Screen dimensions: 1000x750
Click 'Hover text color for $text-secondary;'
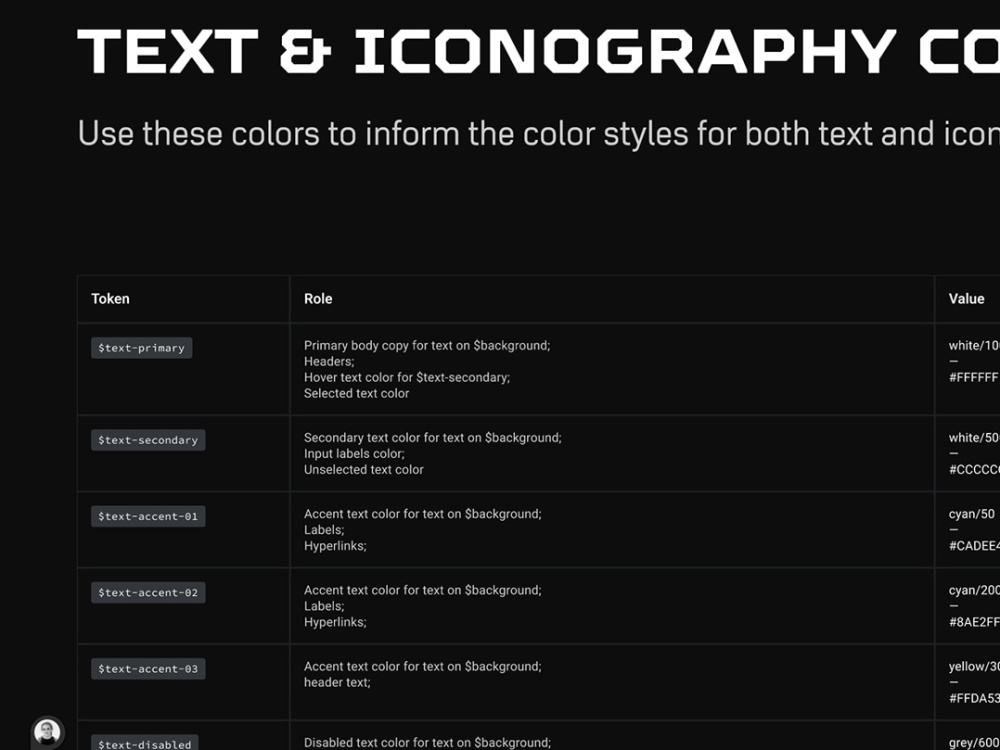pyautogui.click(x=407, y=377)
